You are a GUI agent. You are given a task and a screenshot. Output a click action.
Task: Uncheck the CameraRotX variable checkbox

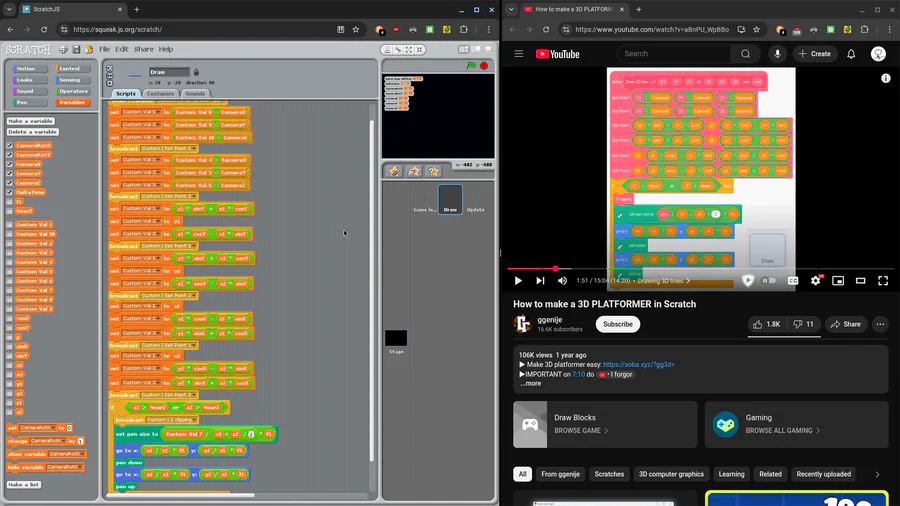click(x=9, y=146)
